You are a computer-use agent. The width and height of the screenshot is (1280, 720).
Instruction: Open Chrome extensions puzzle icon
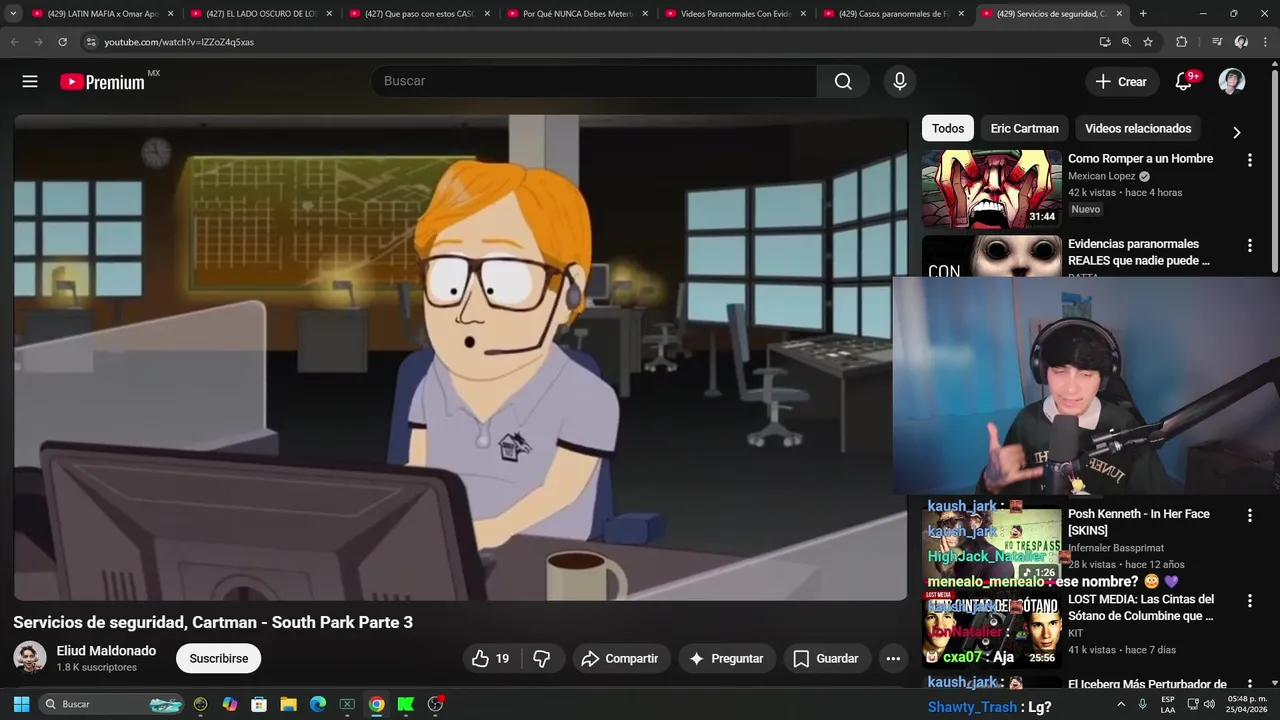pos(1182,42)
